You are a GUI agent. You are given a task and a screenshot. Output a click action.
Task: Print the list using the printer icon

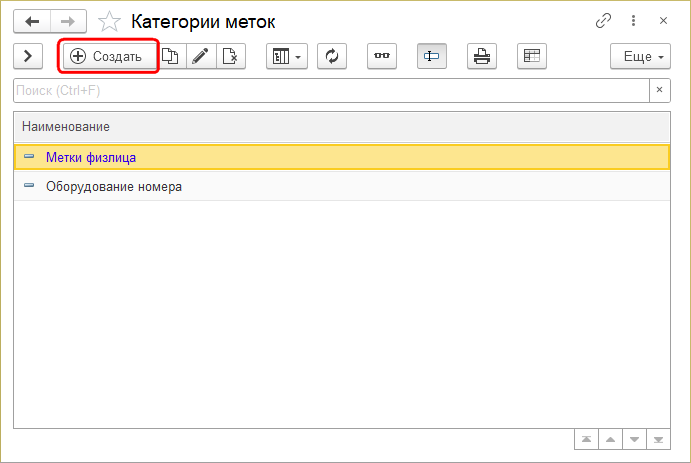(x=482, y=57)
